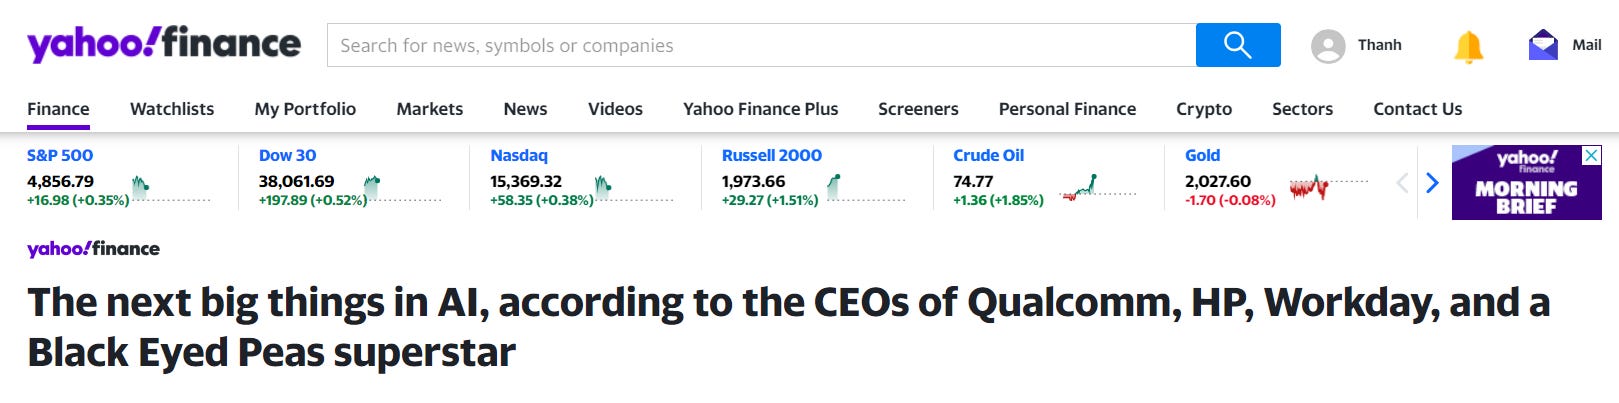Expand the News menu
Image resolution: width=1619 pixels, height=403 pixels.
tap(525, 109)
